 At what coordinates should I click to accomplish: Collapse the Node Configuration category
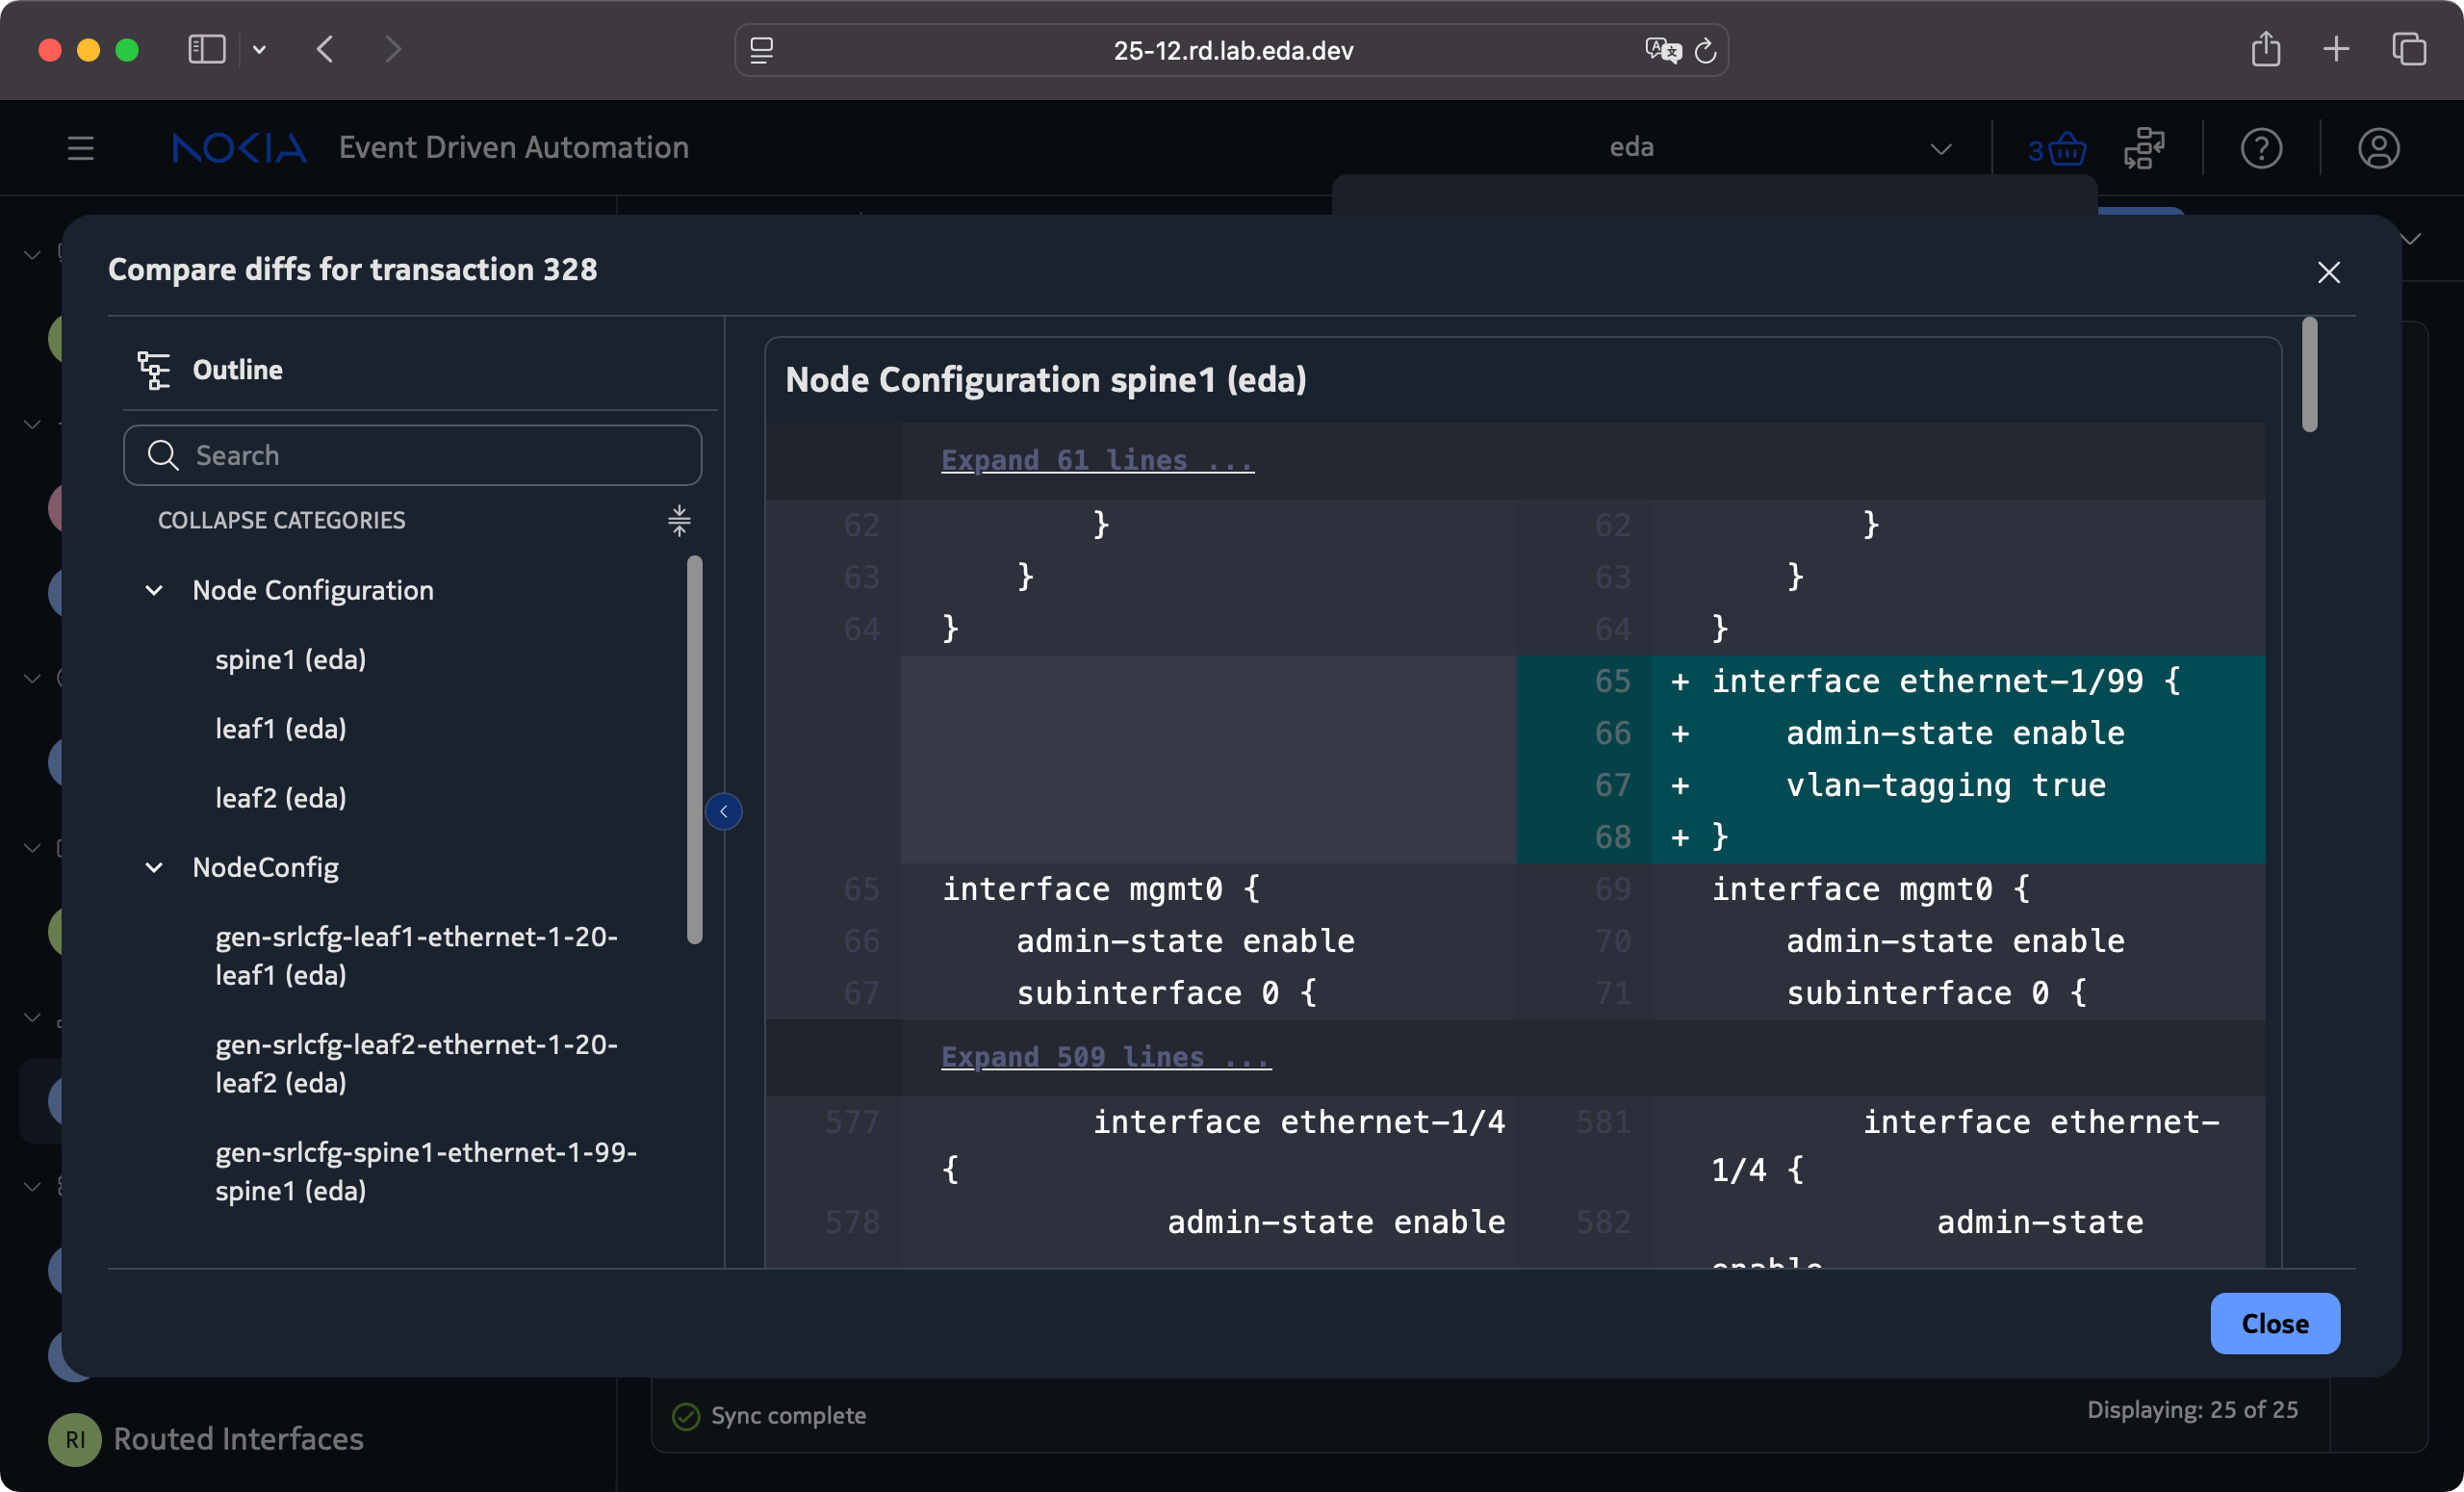(x=154, y=590)
